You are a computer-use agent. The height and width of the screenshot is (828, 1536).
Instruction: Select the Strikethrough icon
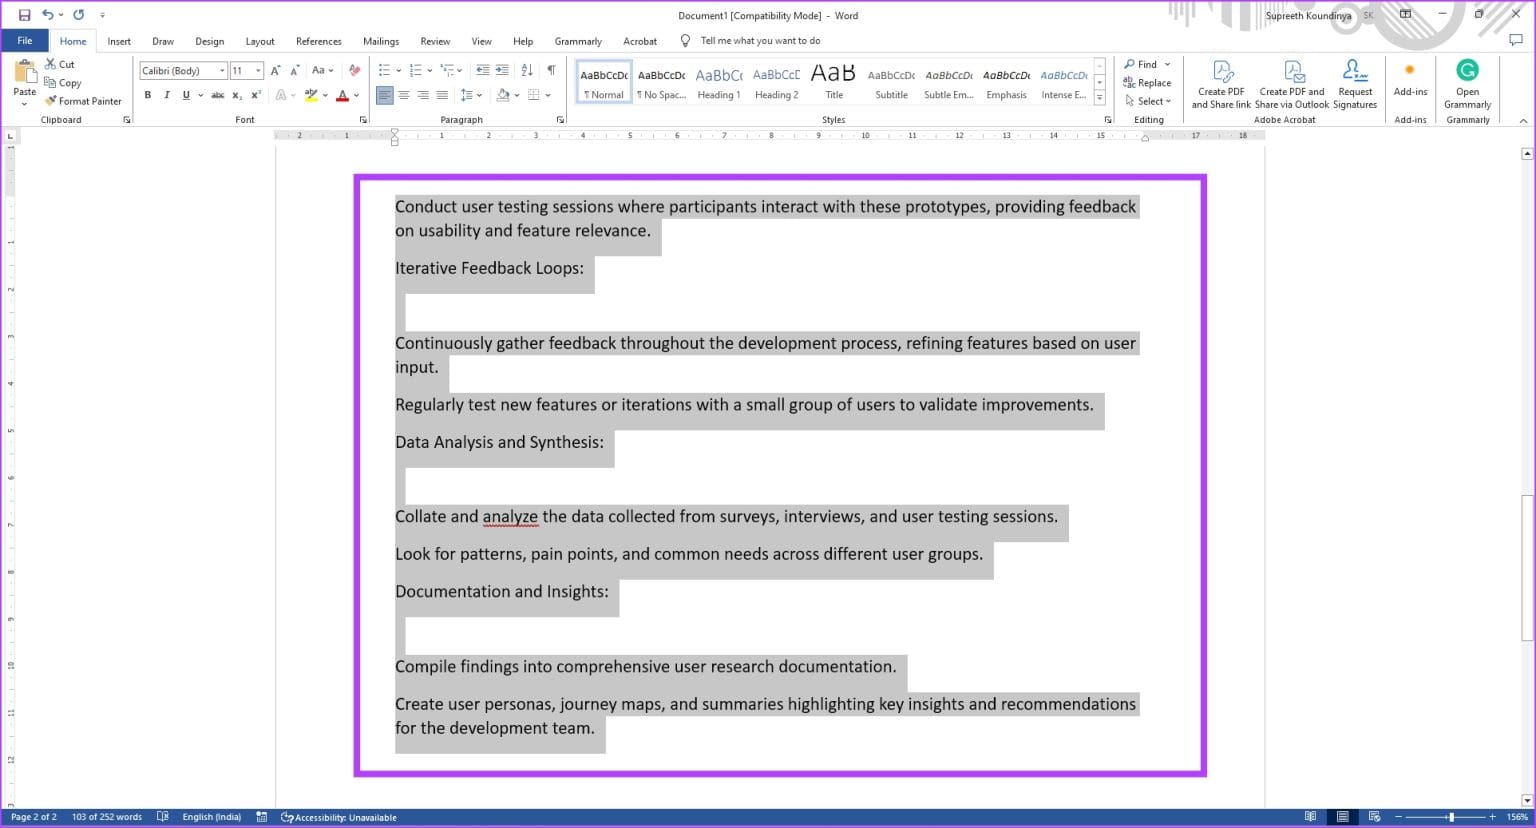point(218,95)
